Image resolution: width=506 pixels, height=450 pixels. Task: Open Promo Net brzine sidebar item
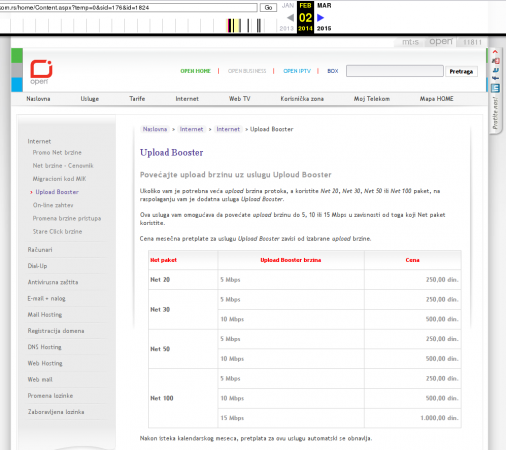tap(57, 152)
